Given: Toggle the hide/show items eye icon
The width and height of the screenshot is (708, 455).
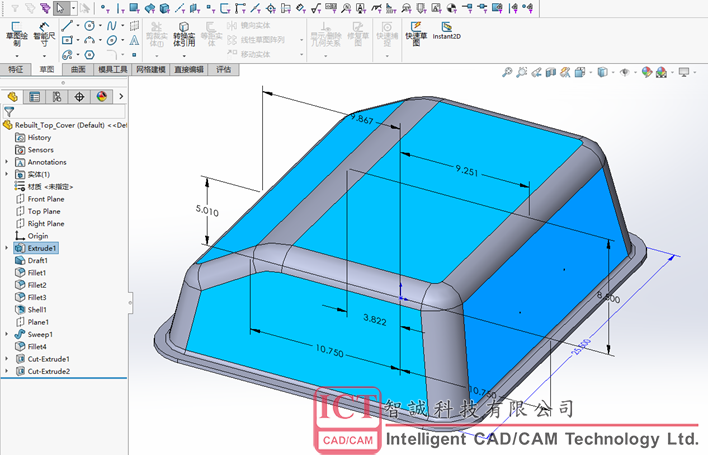Looking at the screenshot, I should point(625,72).
